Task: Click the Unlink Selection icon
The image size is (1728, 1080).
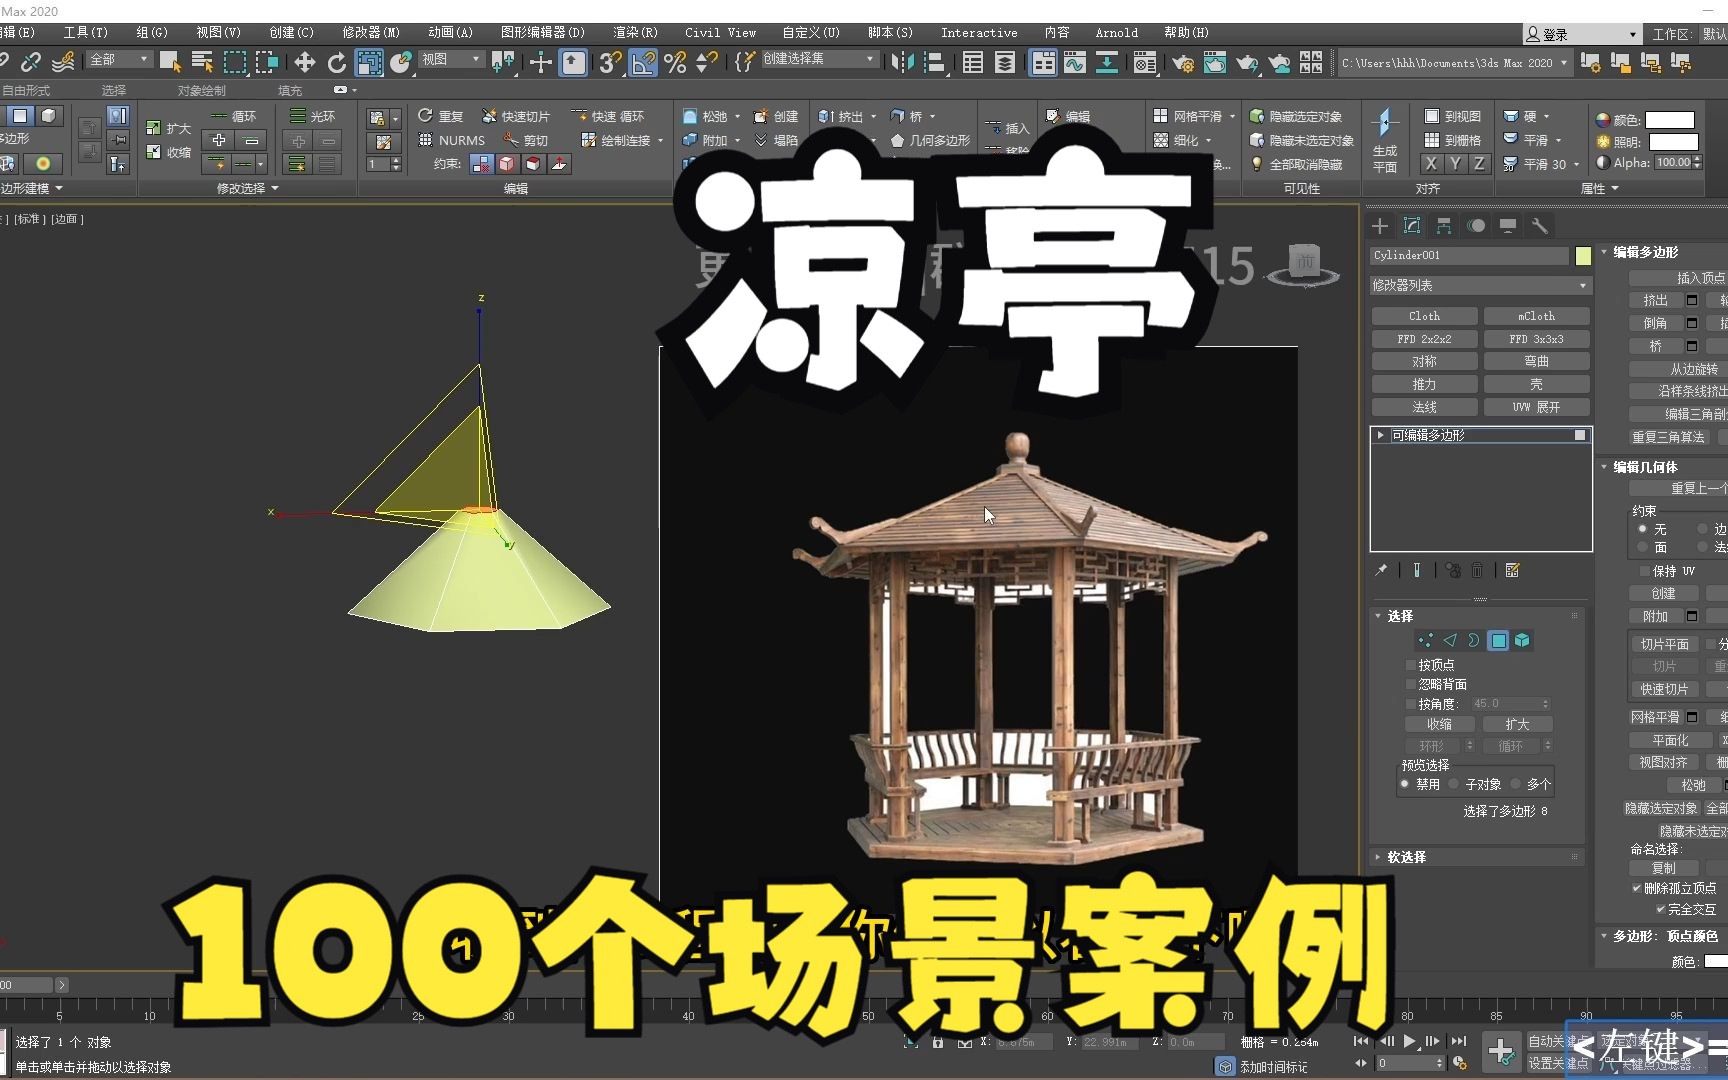Action: click(x=30, y=63)
